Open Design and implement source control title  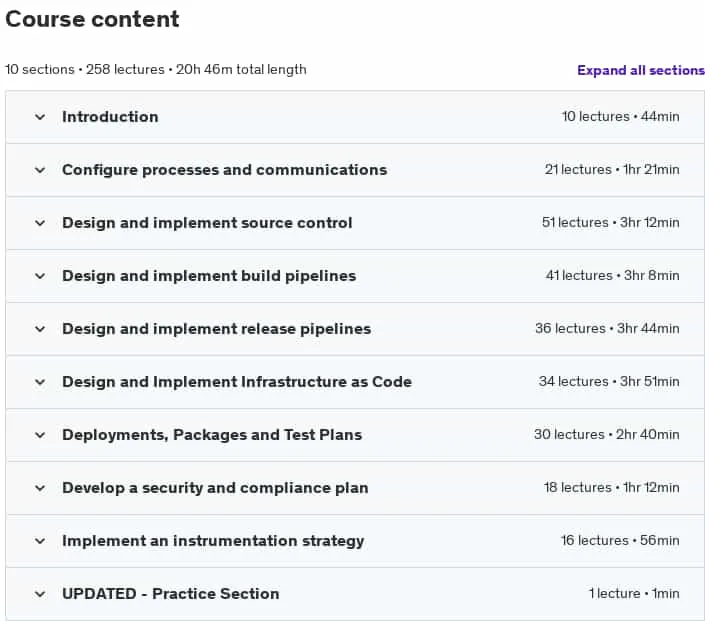tap(207, 223)
